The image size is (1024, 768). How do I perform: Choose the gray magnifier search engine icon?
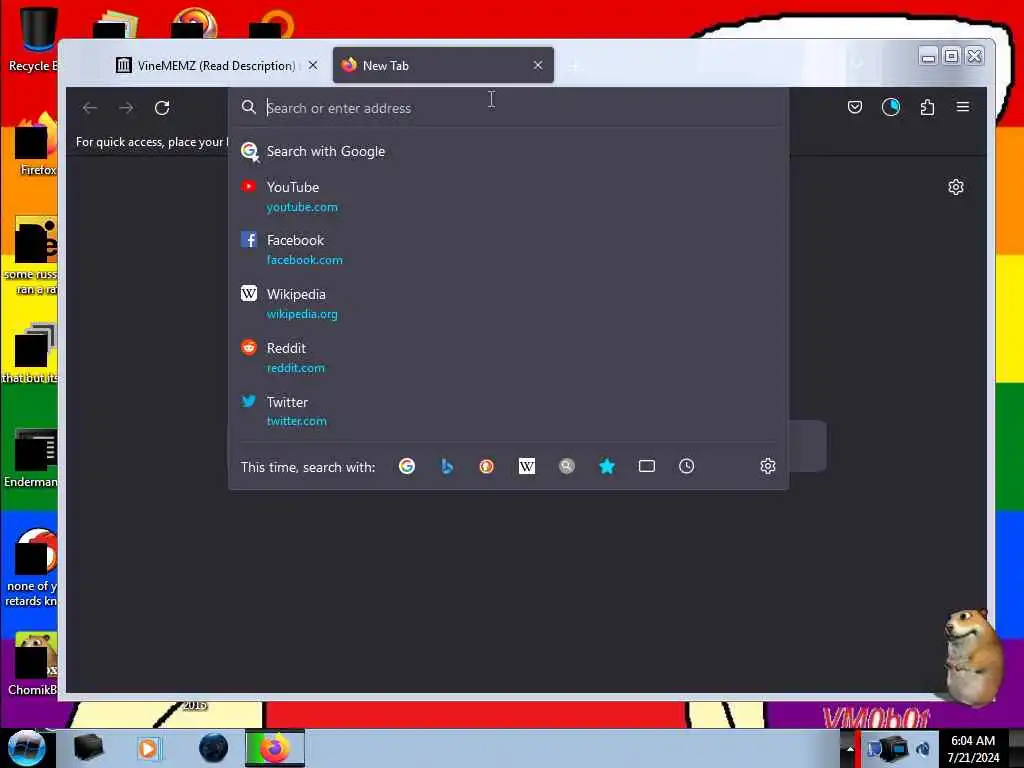click(x=567, y=466)
